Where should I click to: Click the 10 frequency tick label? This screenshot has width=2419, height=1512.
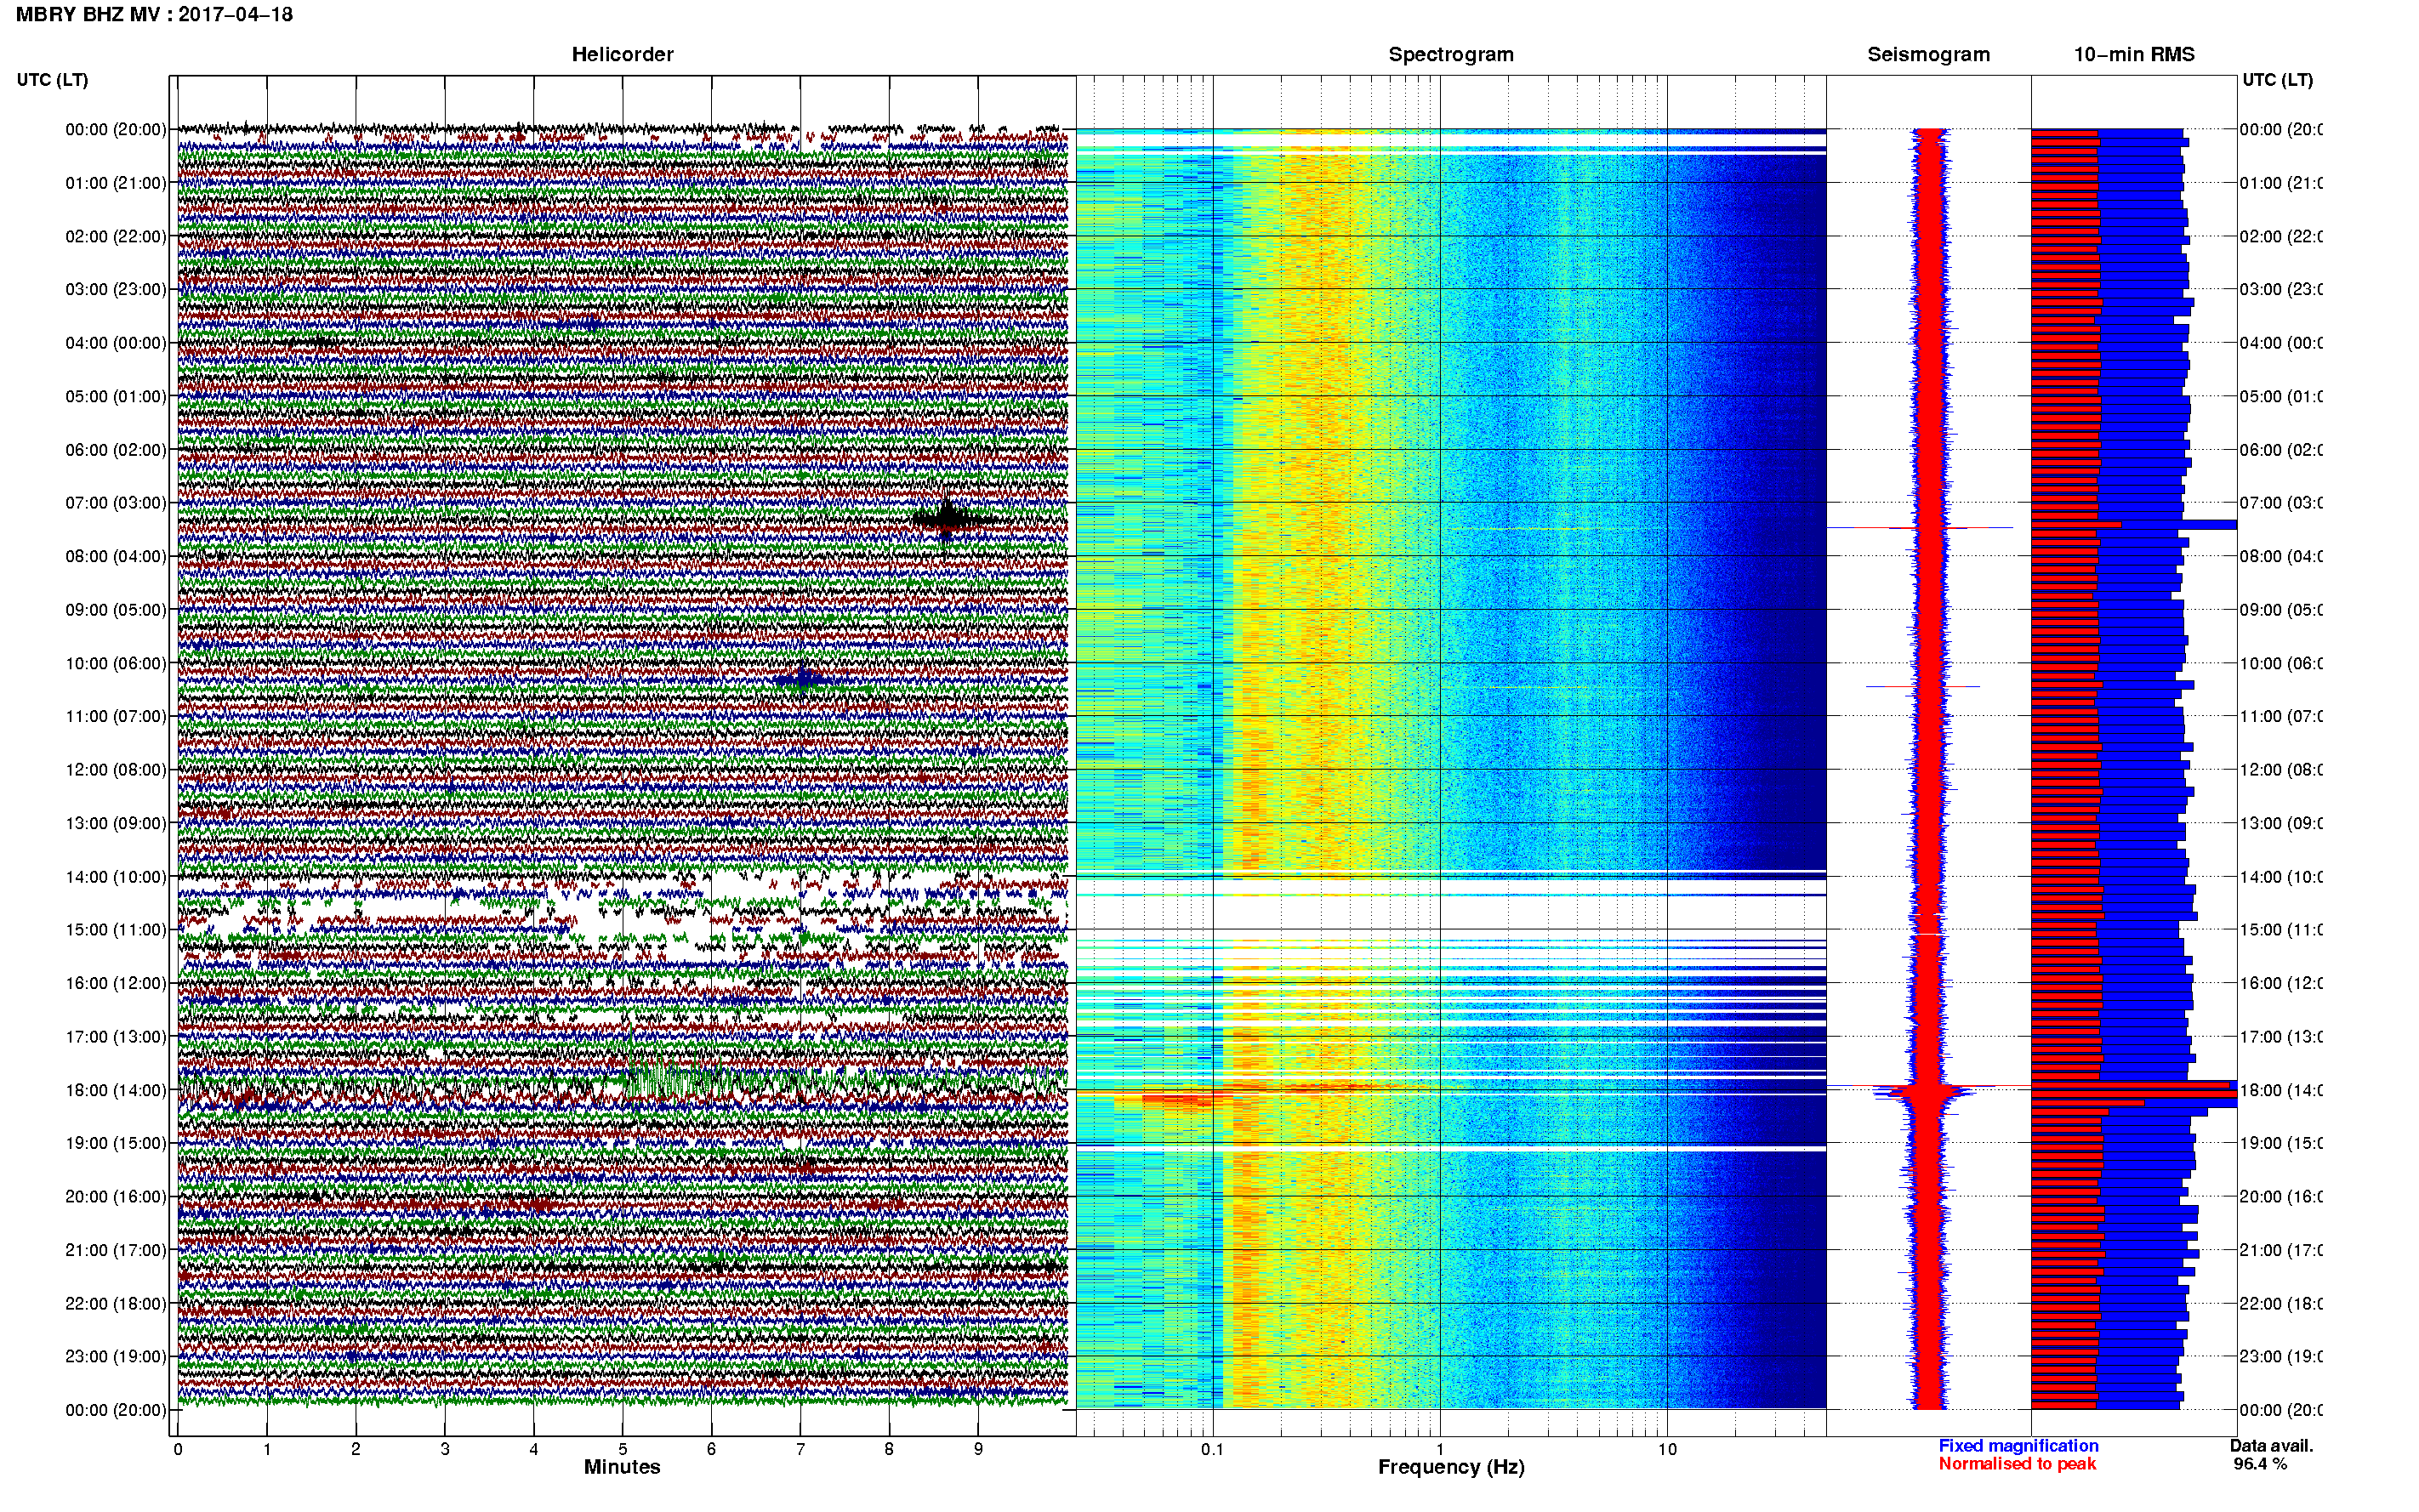click(1667, 1449)
